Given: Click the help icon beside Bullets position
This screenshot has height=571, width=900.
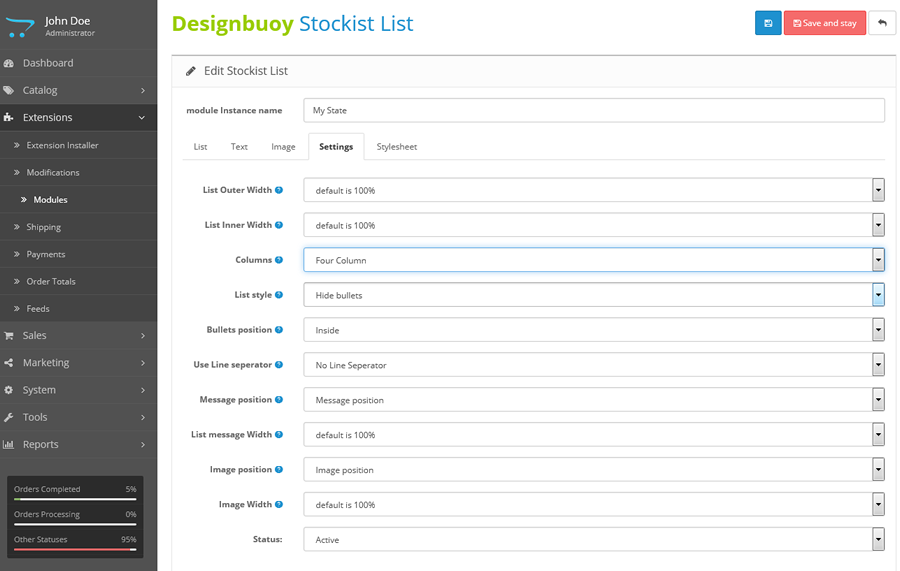Looking at the screenshot, I should click(279, 330).
